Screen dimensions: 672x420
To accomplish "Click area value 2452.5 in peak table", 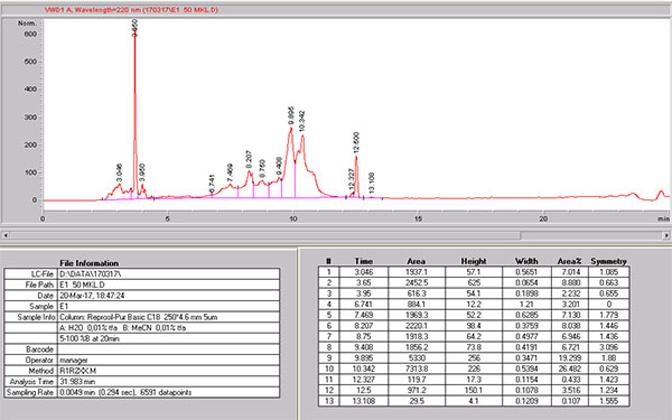I will pyautogui.click(x=417, y=283).
